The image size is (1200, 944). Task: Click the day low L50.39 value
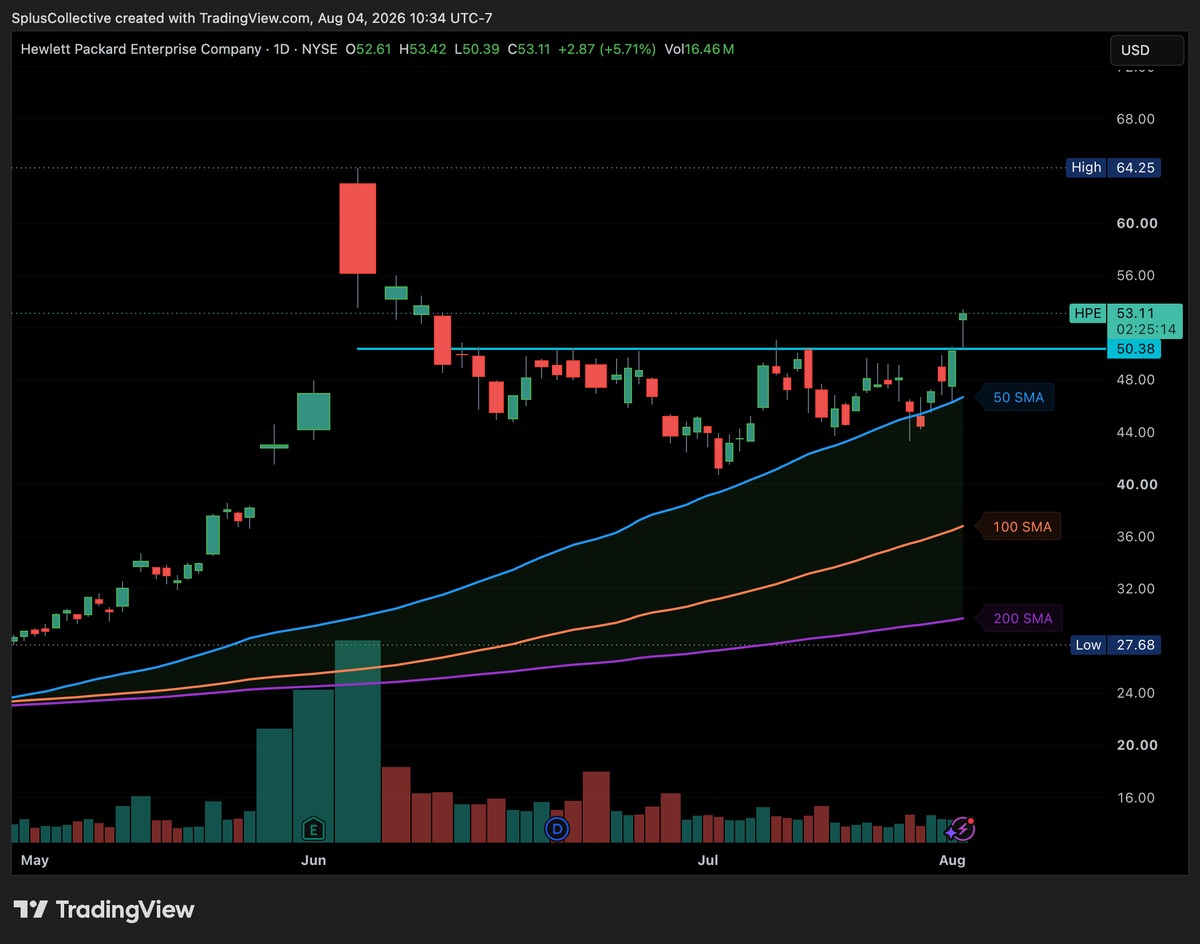click(478, 49)
